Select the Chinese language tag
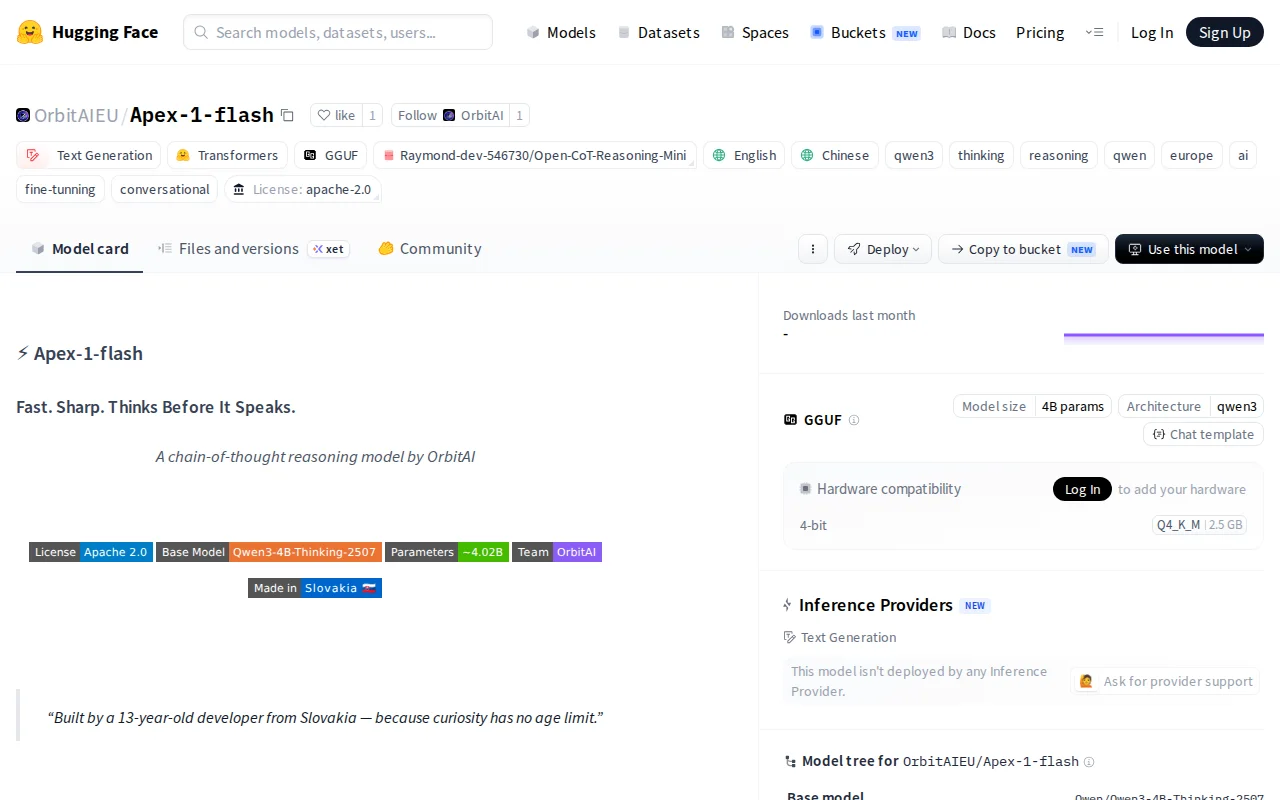This screenshot has width=1280, height=800. (x=835, y=155)
